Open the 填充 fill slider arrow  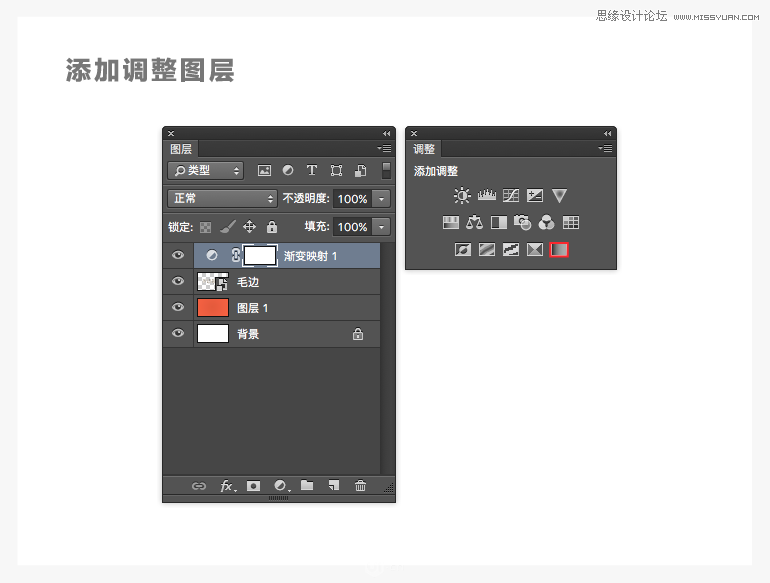pos(382,227)
